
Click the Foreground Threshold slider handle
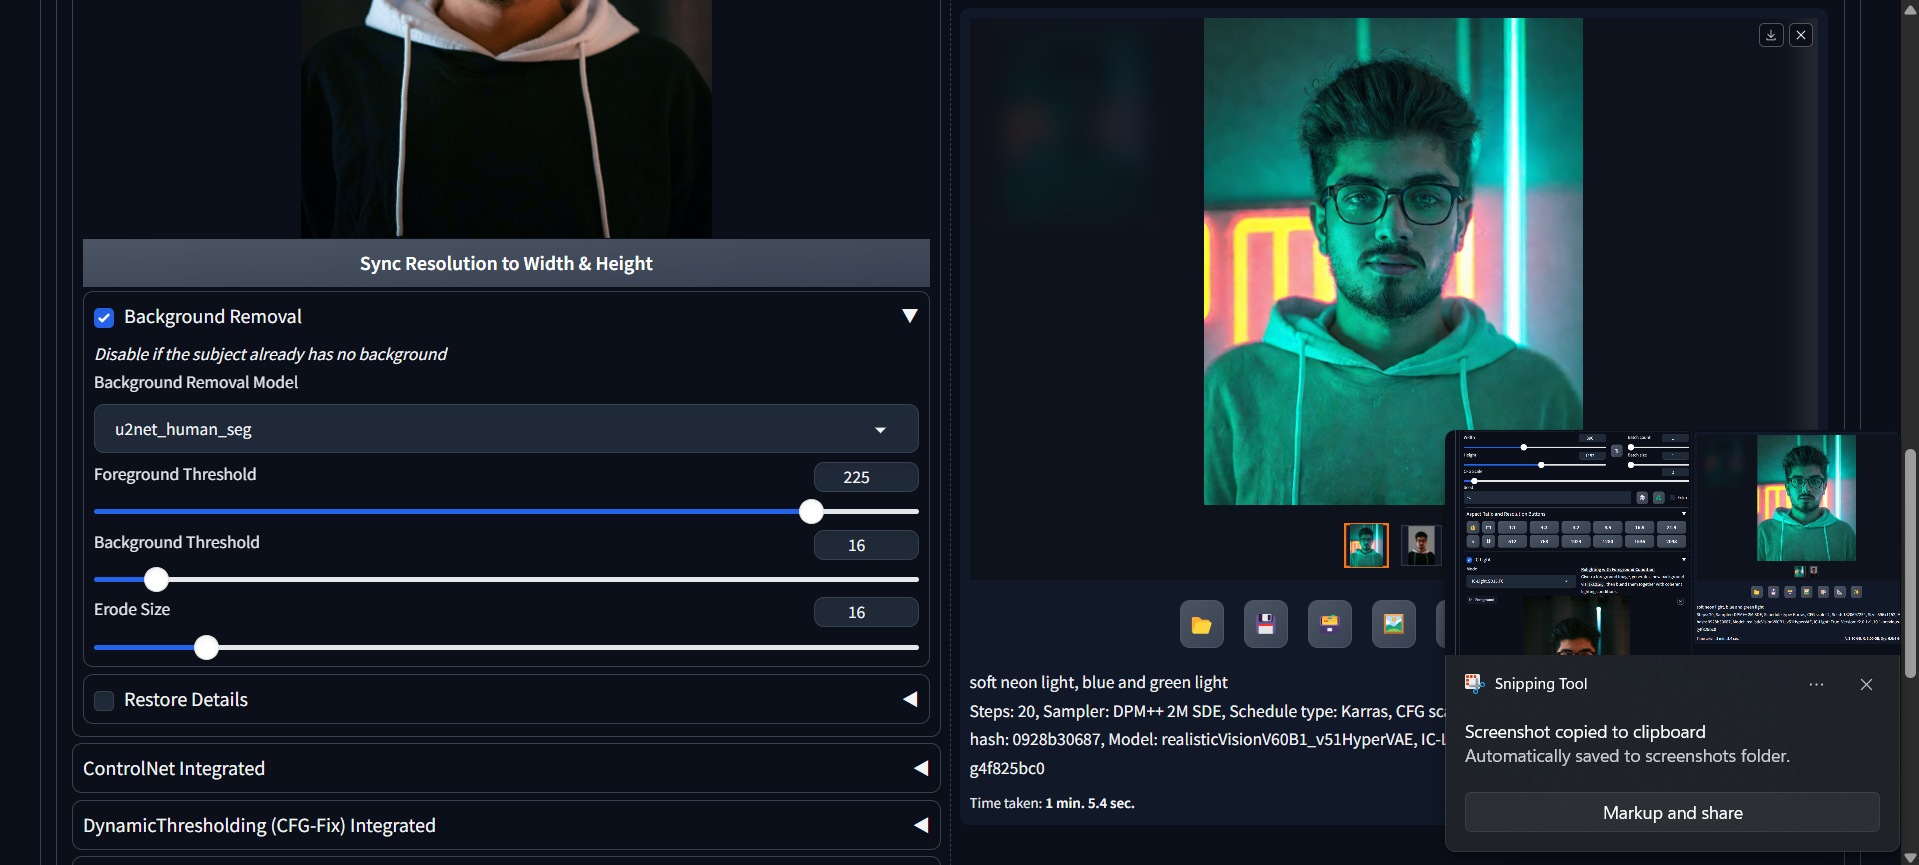coord(811,512)
